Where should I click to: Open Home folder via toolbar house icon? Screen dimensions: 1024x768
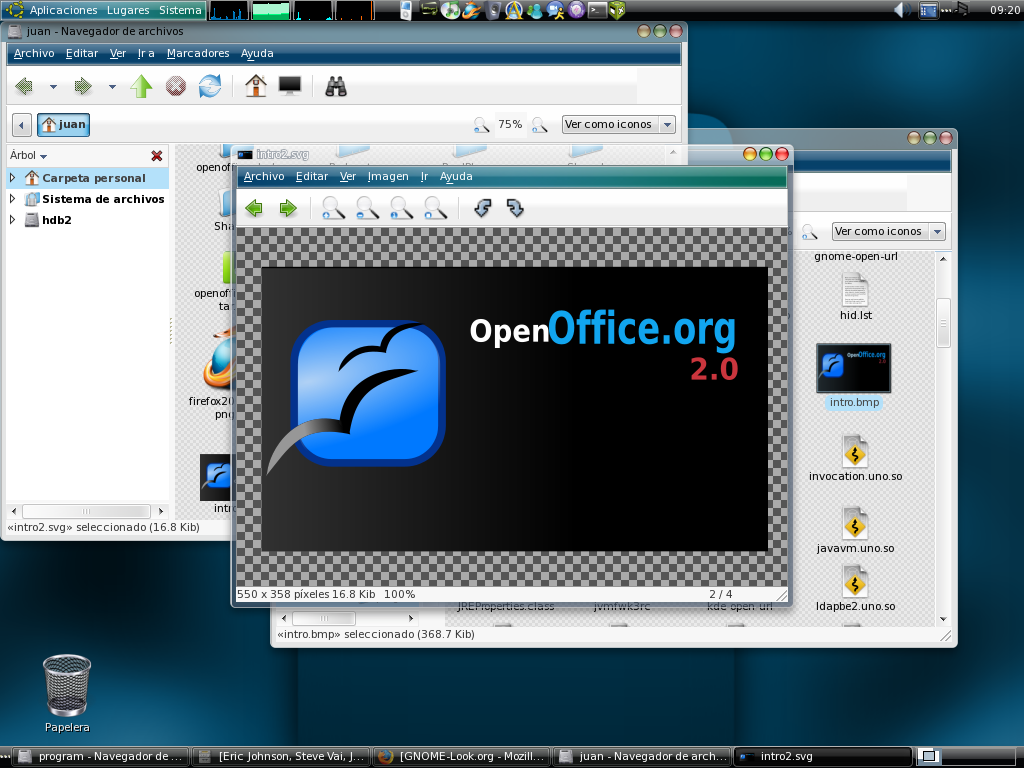pyautogui.click(x=256, y=86)
